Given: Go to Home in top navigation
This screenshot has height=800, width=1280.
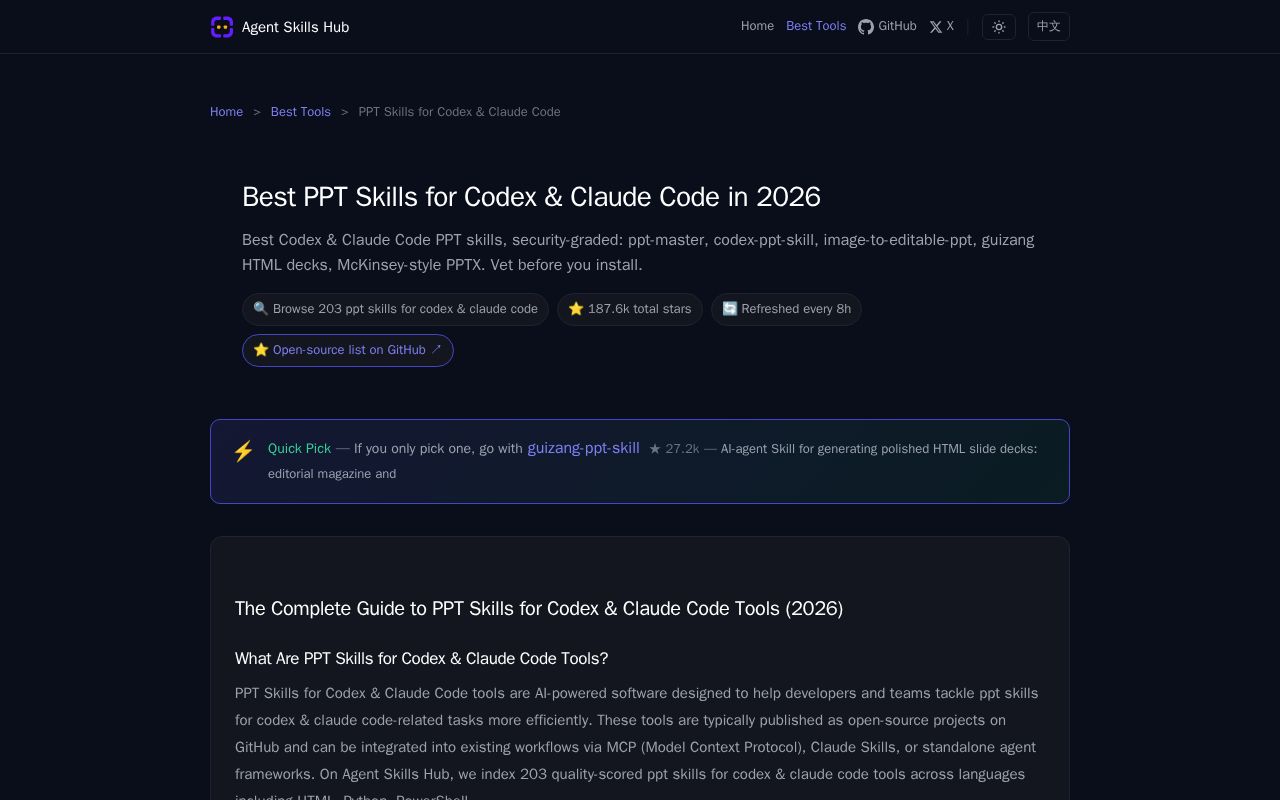Looking at the screenshot, I should click(757, 26).
